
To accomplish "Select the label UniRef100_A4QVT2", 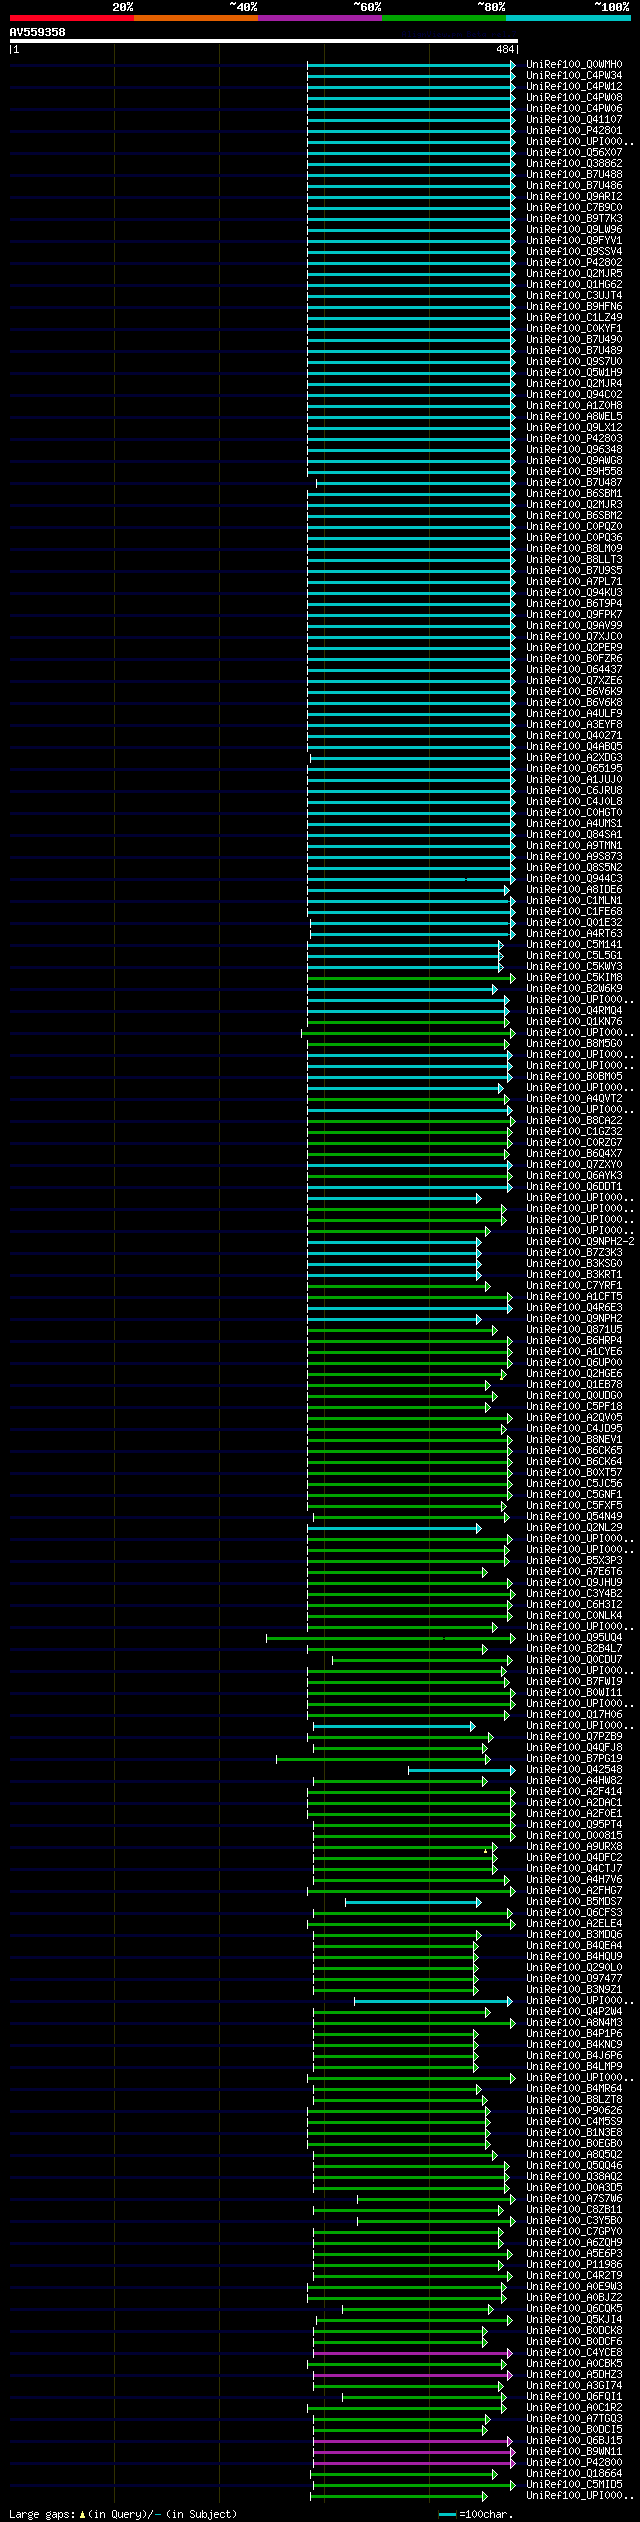I will [x=574, y=1098].
